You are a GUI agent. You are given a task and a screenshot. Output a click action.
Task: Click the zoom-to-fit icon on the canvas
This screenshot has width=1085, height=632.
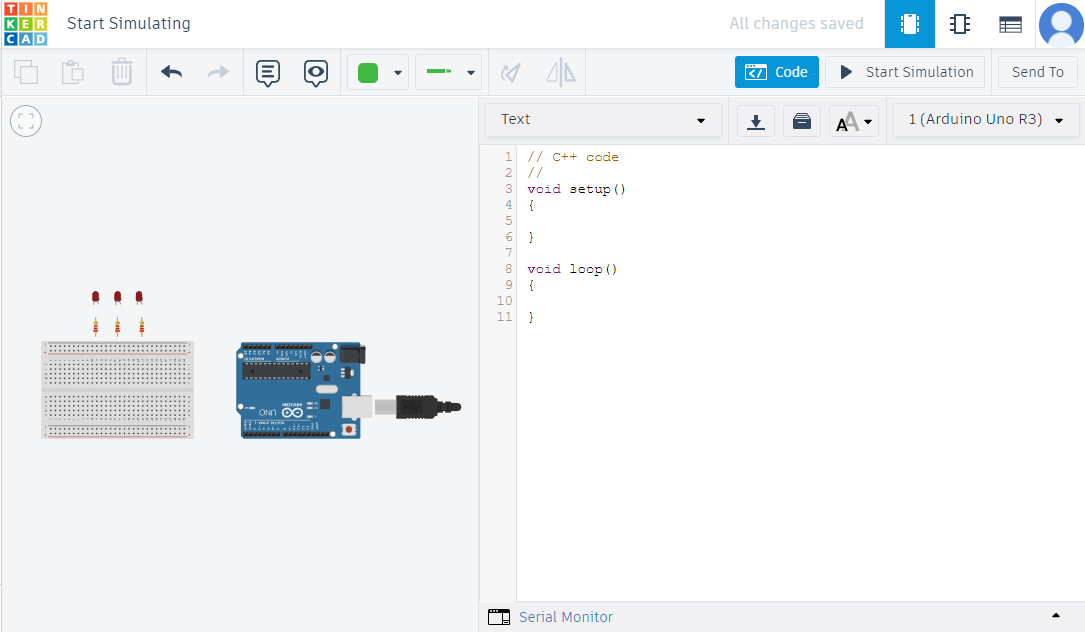click(x=25, y=120)
